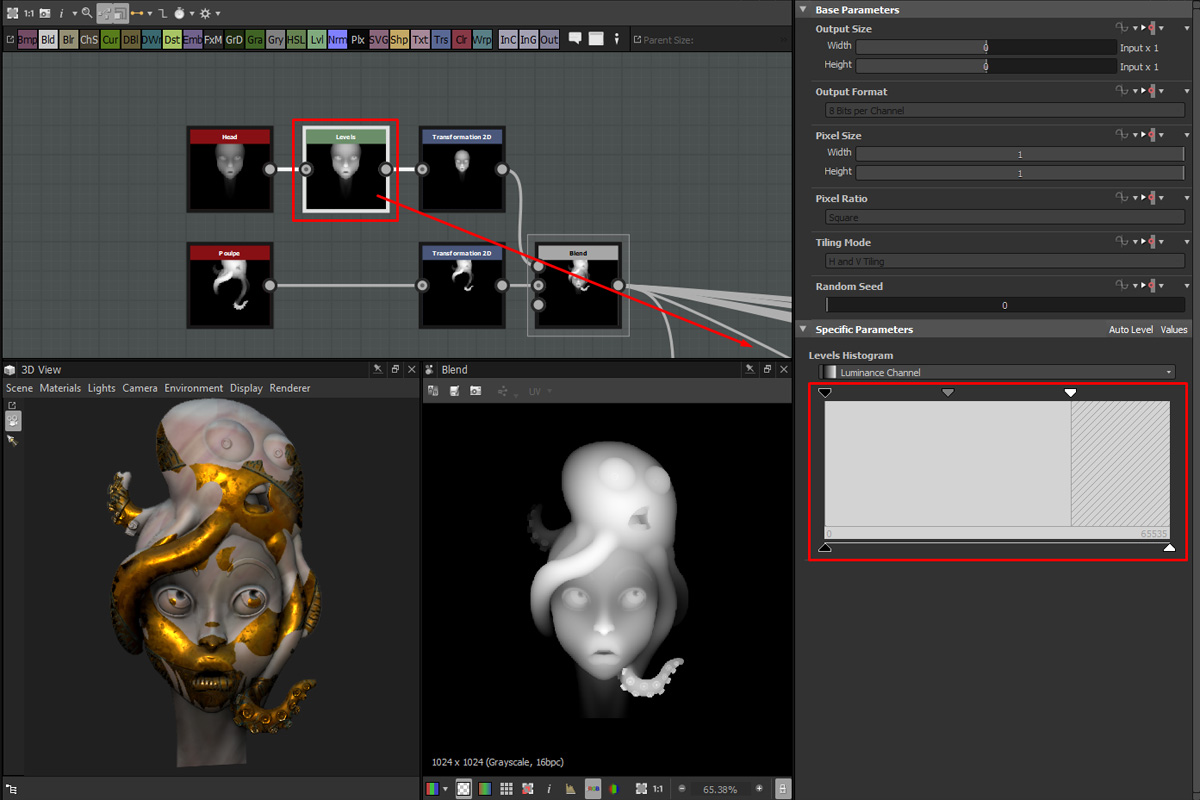
Task: Toggle the pin on the 3D View panel
Action: pyautogui.click(x=377, y=369)
